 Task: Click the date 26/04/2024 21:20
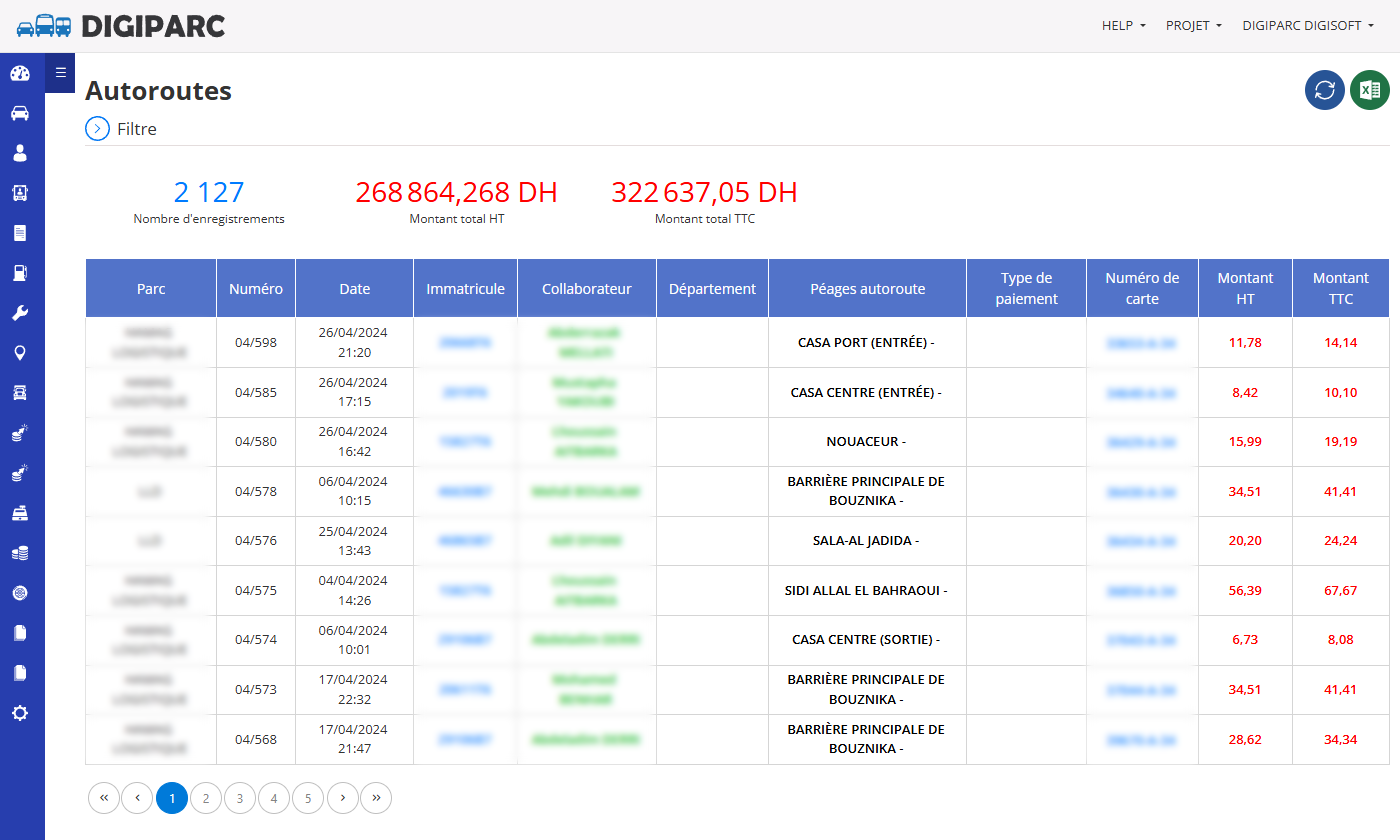(x=355, y=343)
